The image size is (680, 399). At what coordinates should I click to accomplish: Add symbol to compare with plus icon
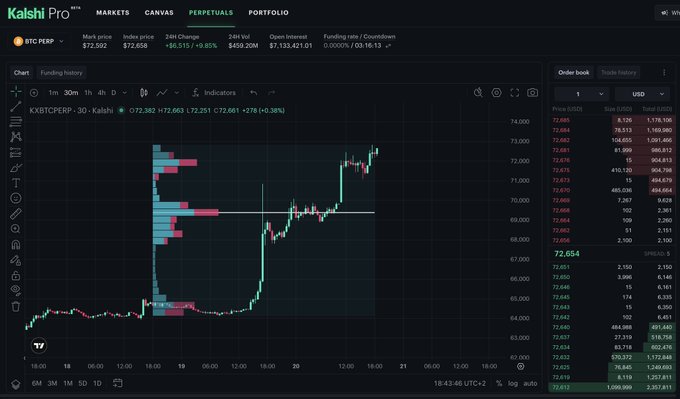tap(34, 93)
